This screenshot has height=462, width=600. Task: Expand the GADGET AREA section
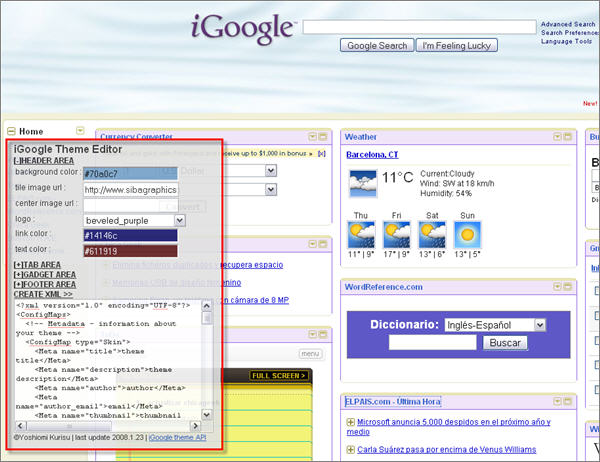pos(45,275)
